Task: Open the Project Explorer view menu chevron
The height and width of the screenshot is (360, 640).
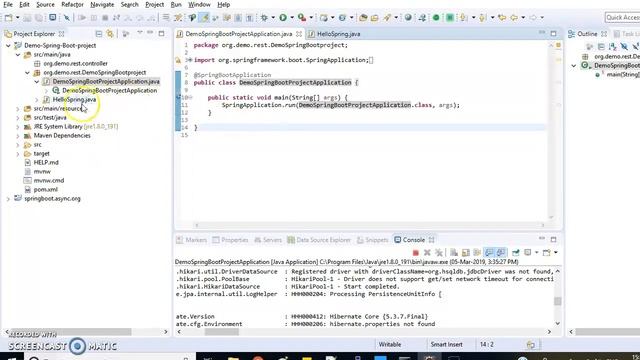Action: coord(140,33)
